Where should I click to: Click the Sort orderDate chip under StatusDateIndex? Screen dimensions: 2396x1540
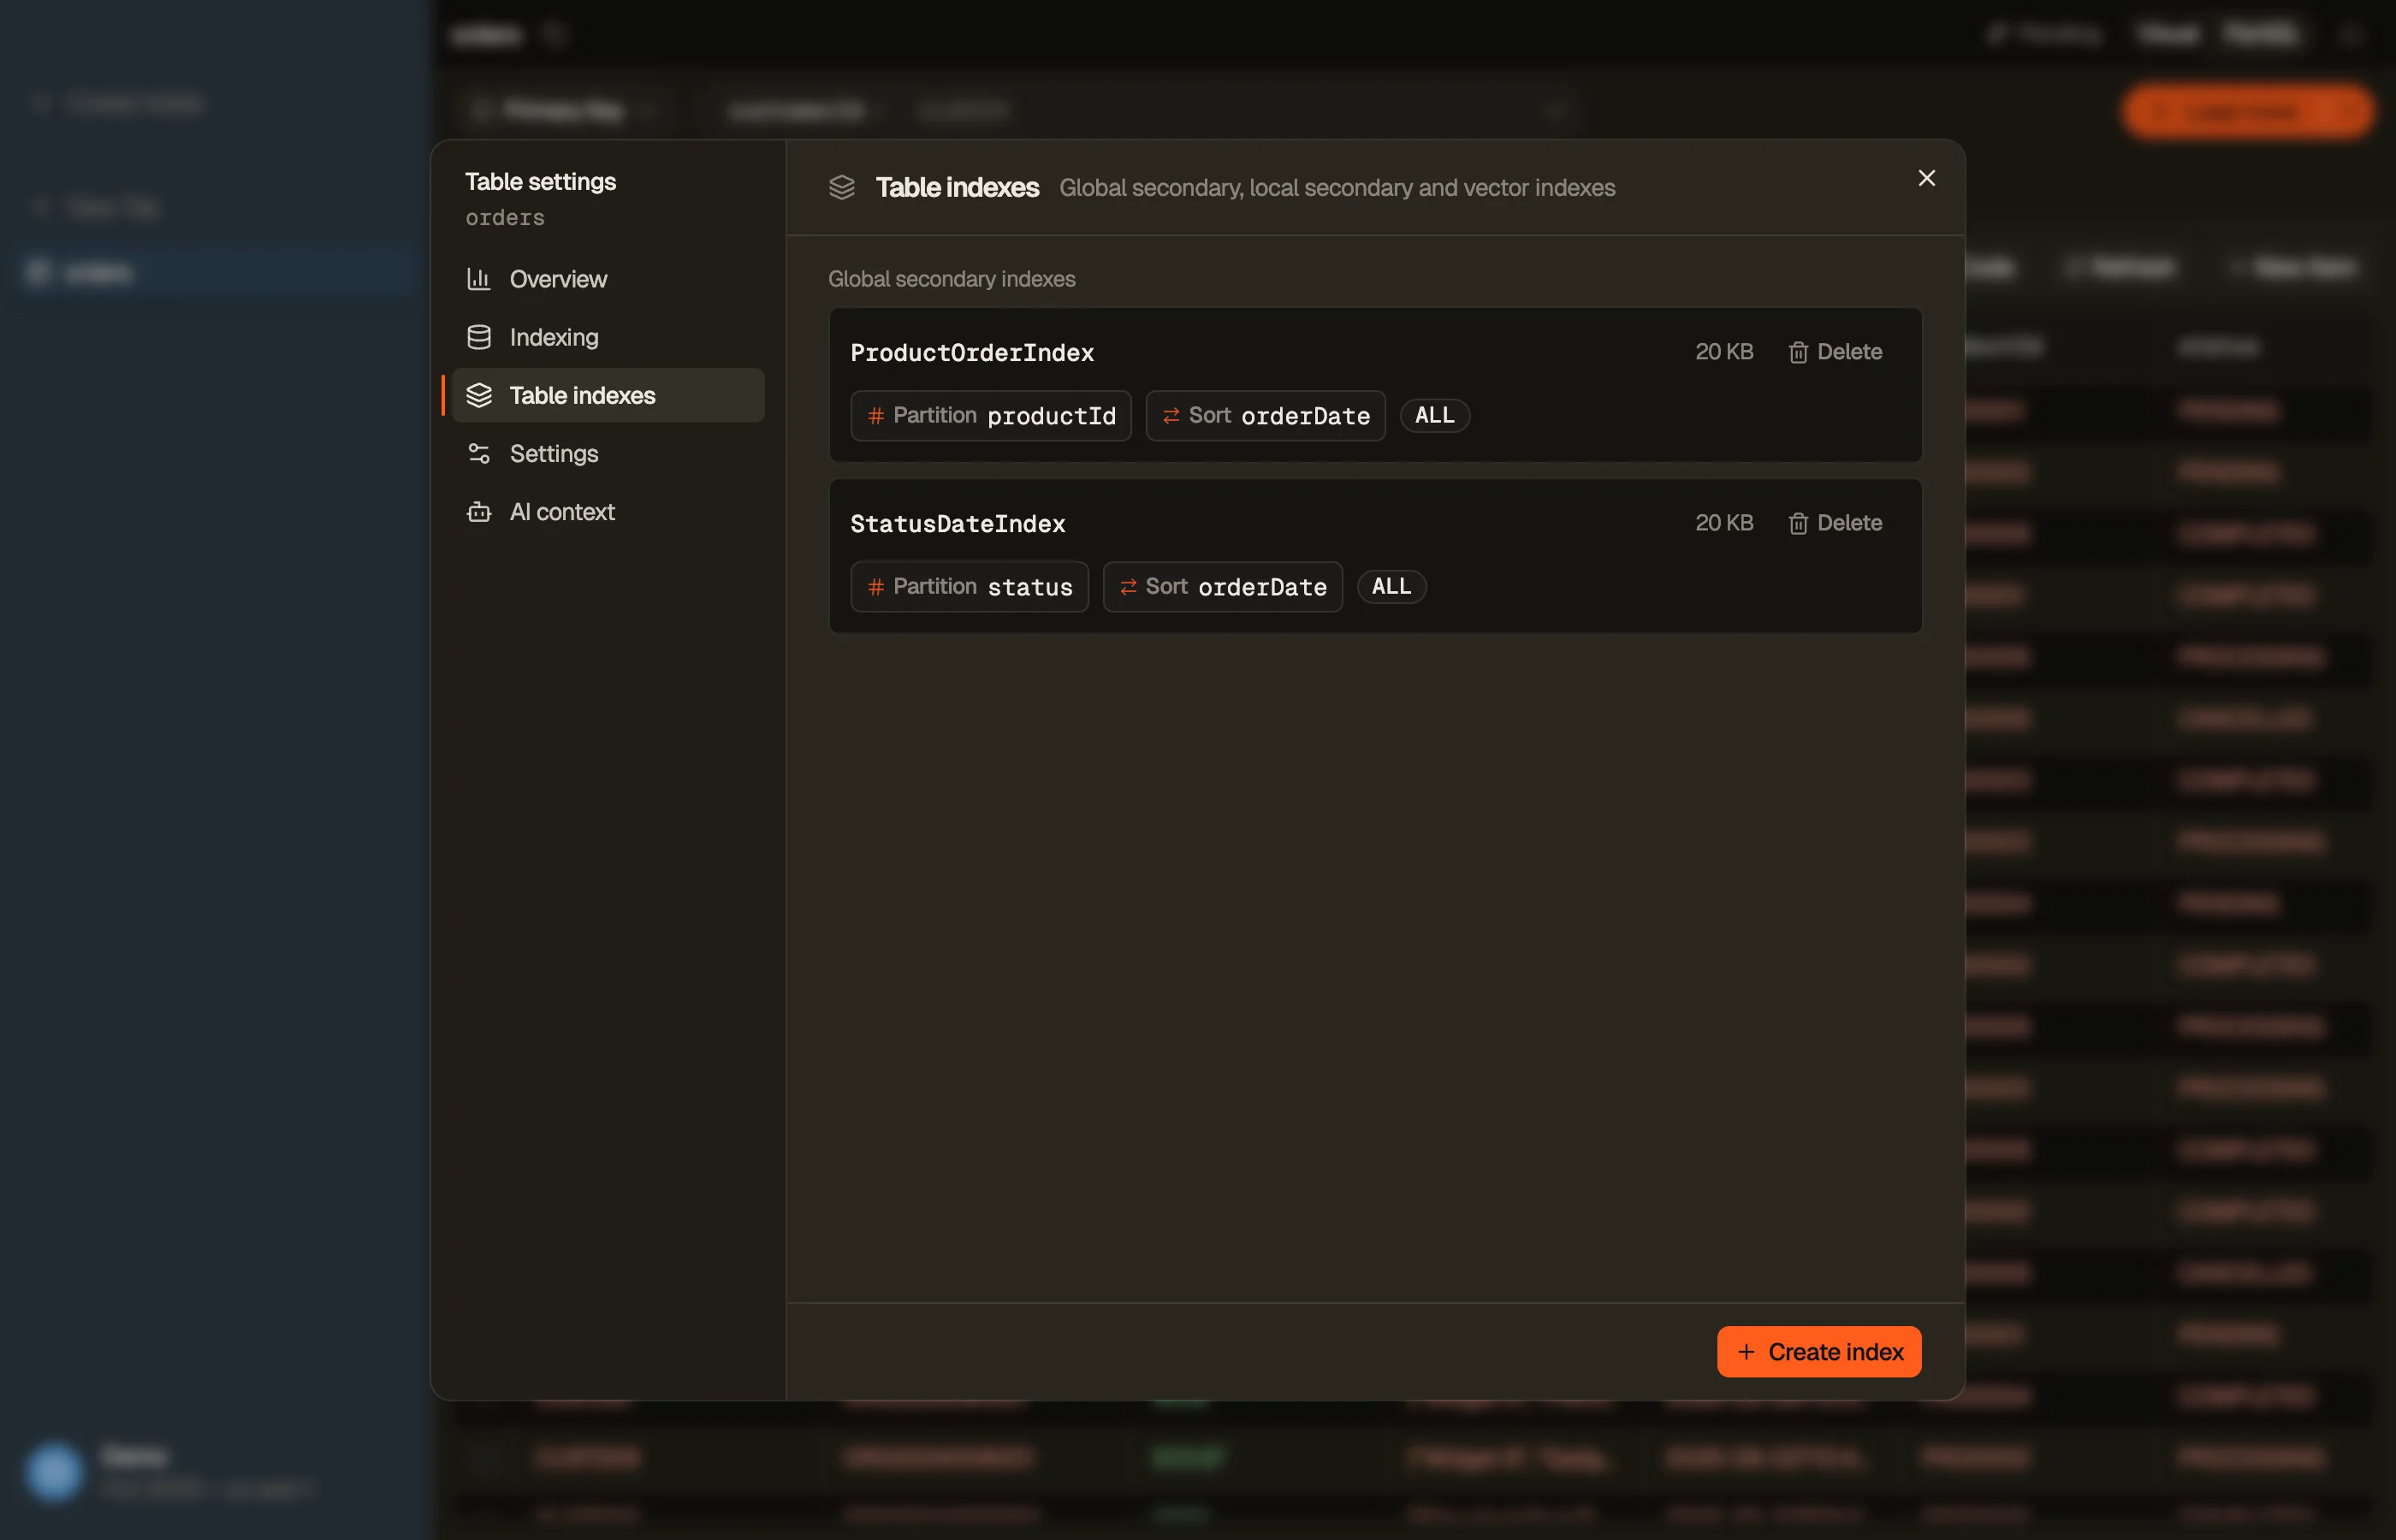pos(1222,586)
